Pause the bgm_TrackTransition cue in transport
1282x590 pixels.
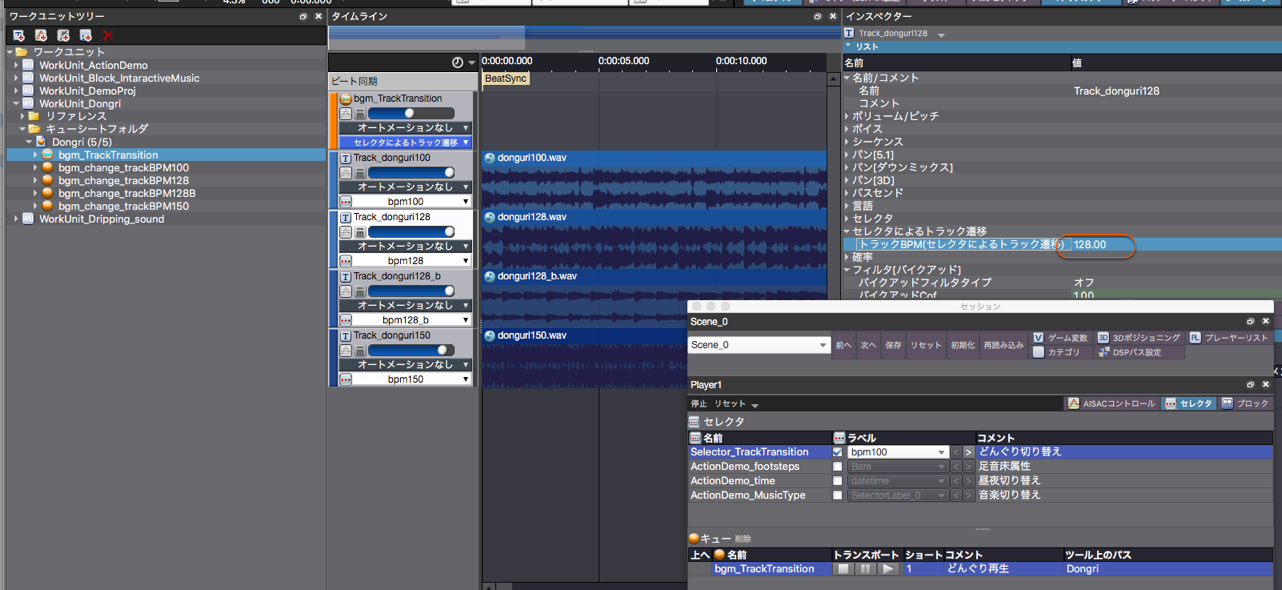coord(866,569)
